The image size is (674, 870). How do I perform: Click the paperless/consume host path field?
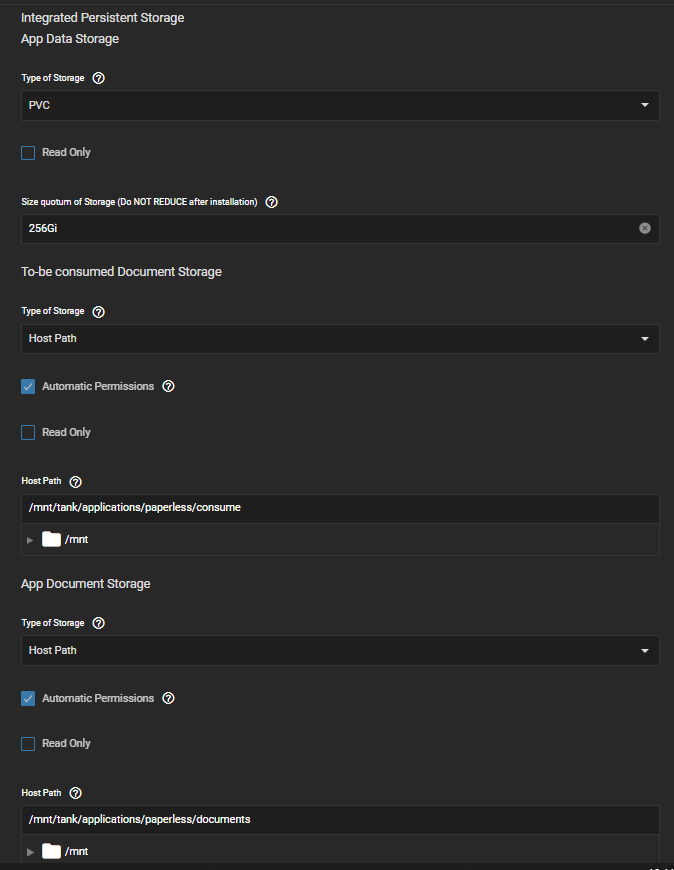pyautogui.click(x=340, y=508)
